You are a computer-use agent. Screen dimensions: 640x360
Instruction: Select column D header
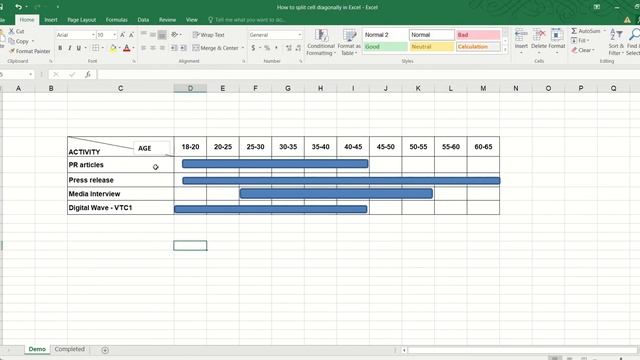[x=190, y=88]
